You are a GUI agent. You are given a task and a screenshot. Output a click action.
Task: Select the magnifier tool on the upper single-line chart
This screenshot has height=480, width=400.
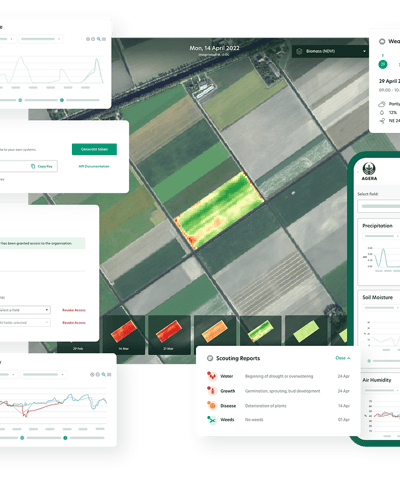coord(99,39)
